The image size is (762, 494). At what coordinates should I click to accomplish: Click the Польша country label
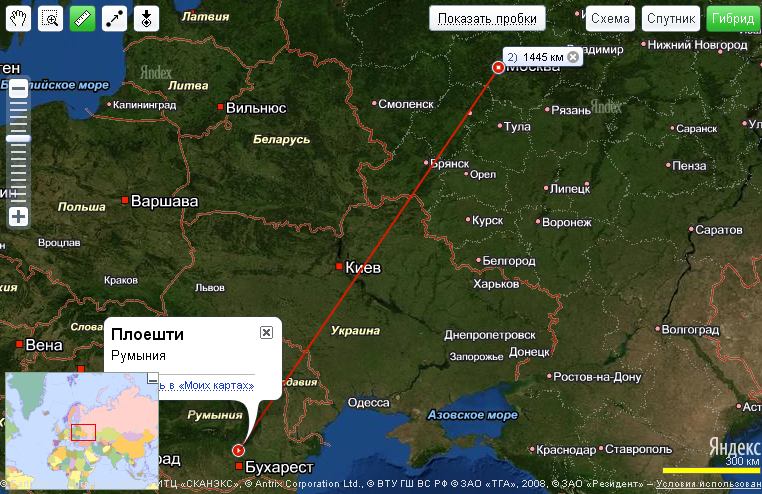pos(82,207)
